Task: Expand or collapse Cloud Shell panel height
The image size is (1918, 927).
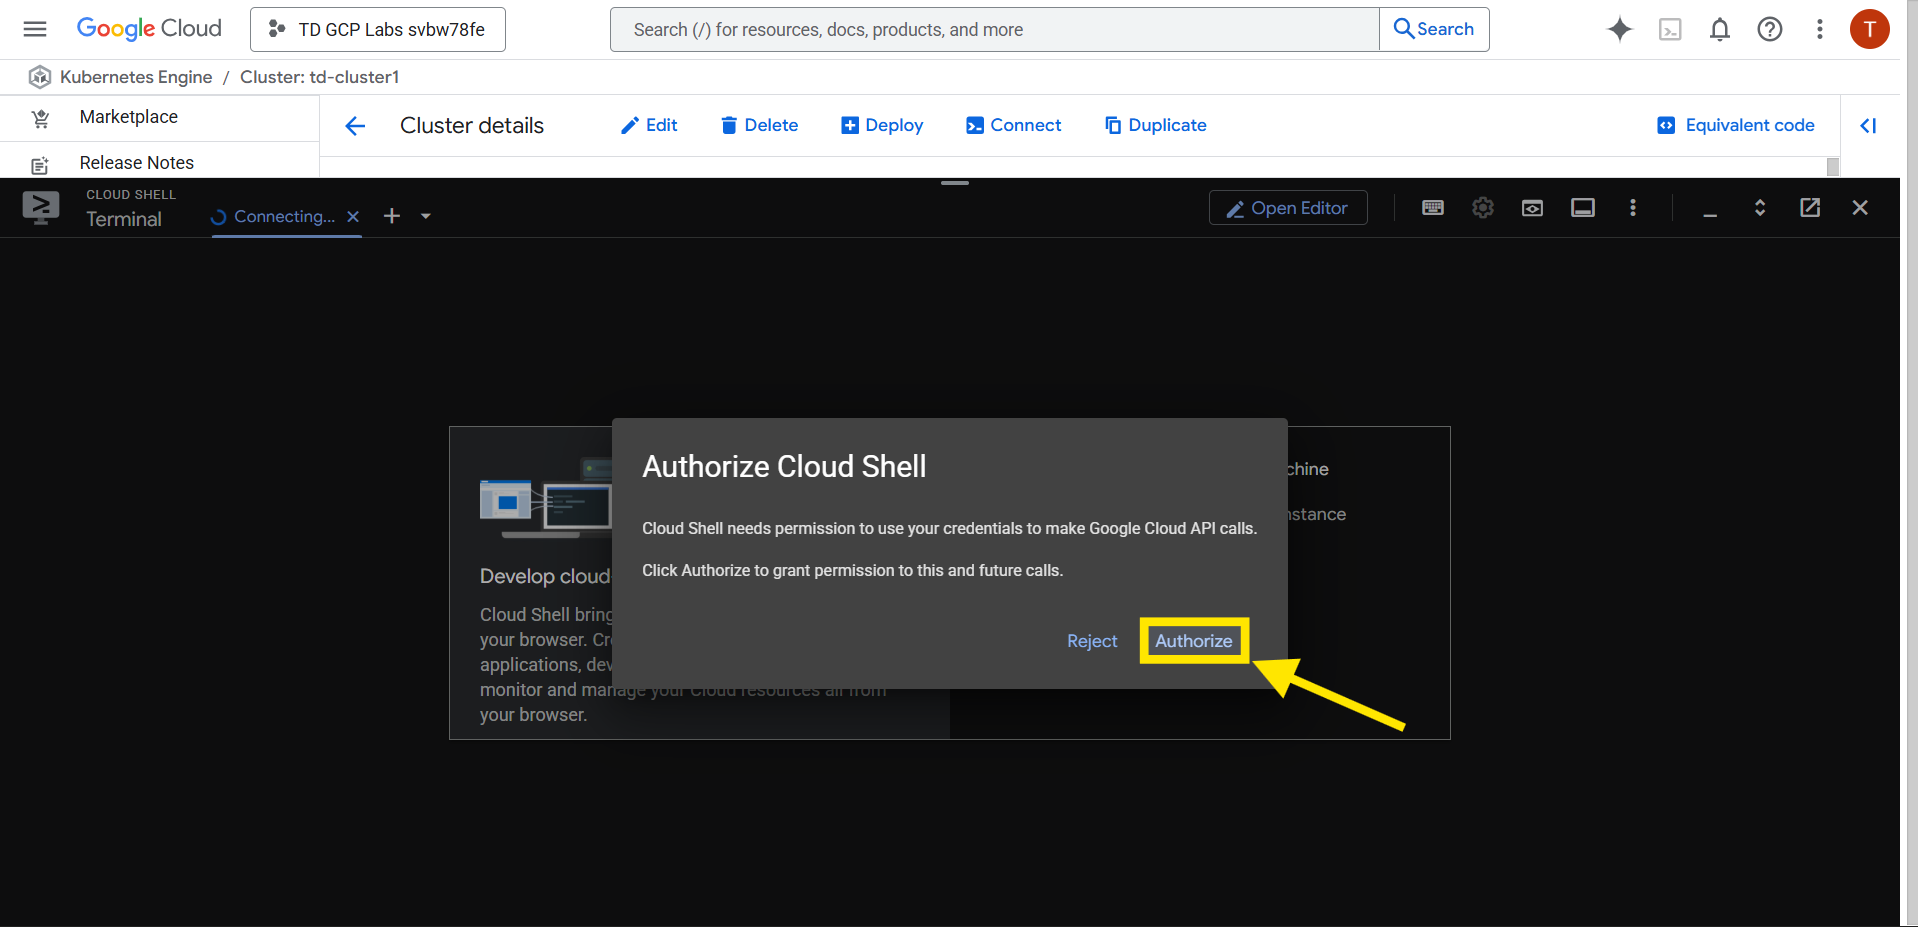Action: pyautogui.click(x=1759, y=208)
